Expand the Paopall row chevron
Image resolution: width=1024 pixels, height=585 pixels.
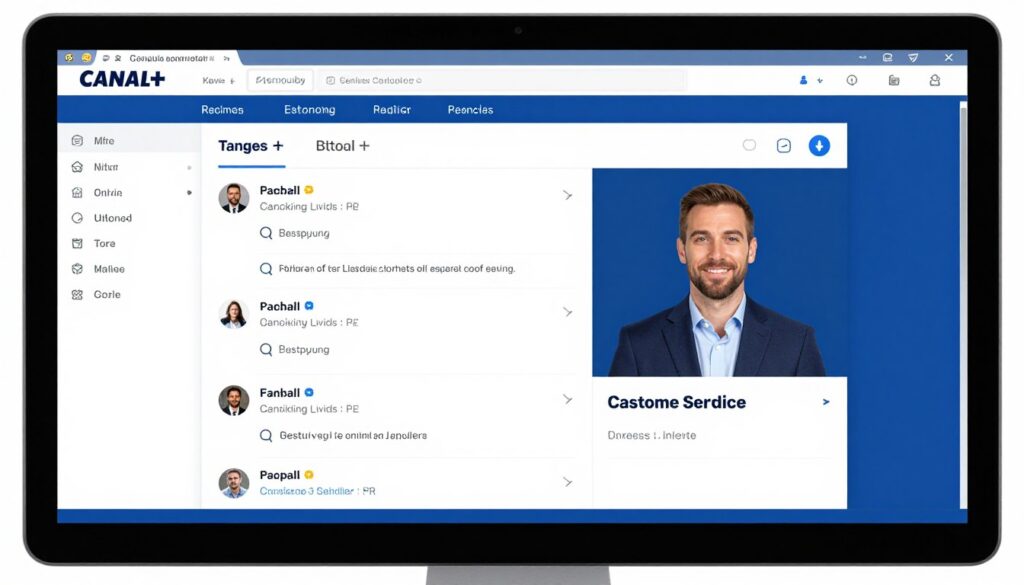568,482
